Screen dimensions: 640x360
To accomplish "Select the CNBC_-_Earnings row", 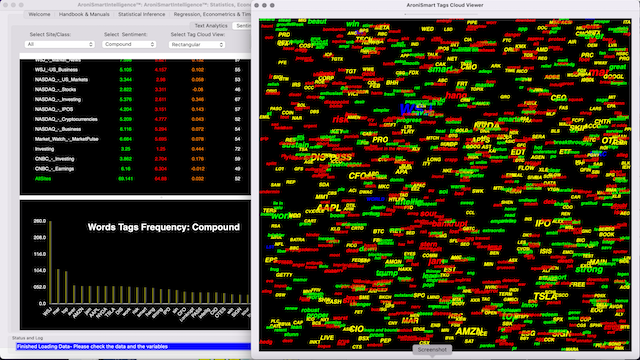I will tap(135, 169).
